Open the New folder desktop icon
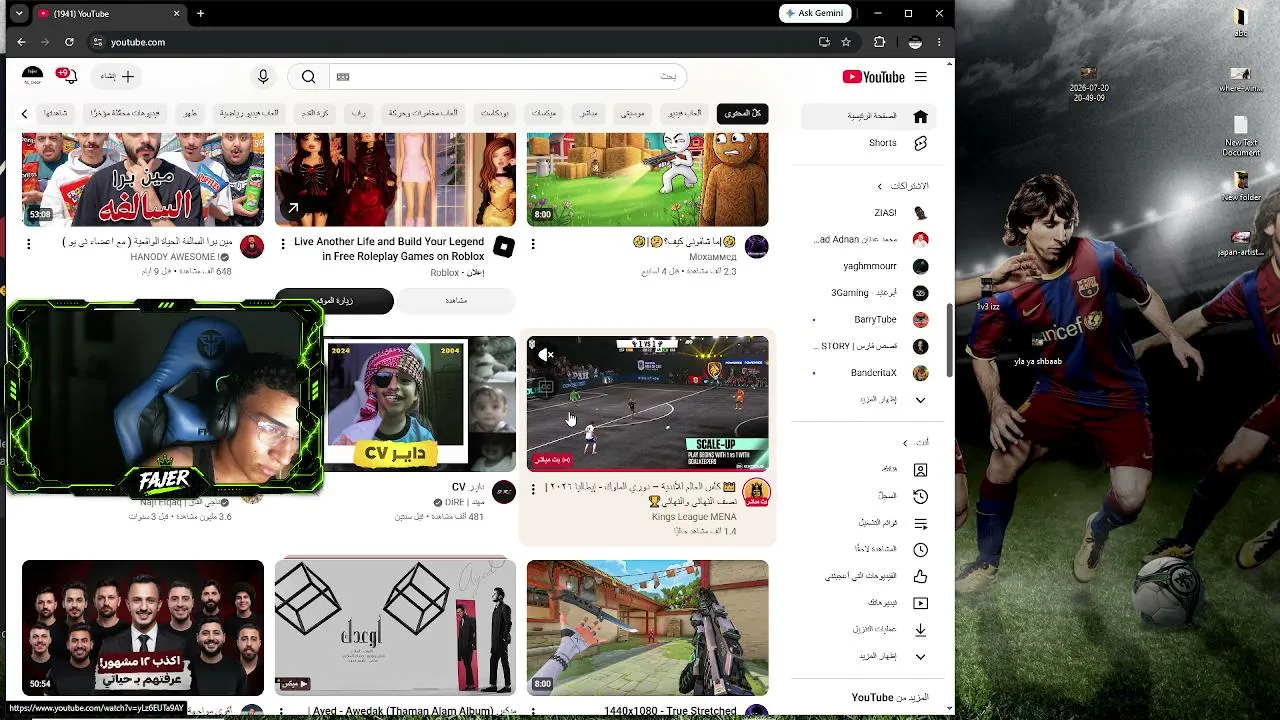 (1242, 187)
